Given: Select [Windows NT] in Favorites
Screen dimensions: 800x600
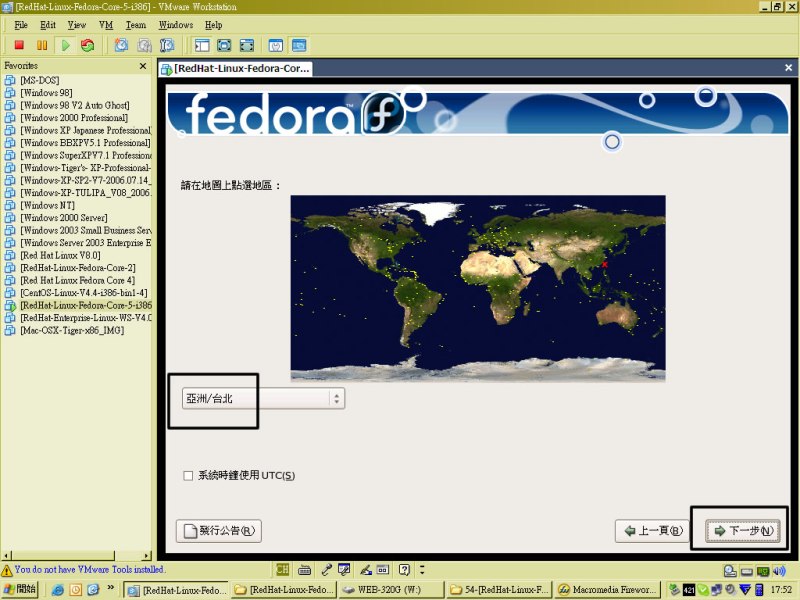Looking at the screenshot, I should tap(47, 206).
